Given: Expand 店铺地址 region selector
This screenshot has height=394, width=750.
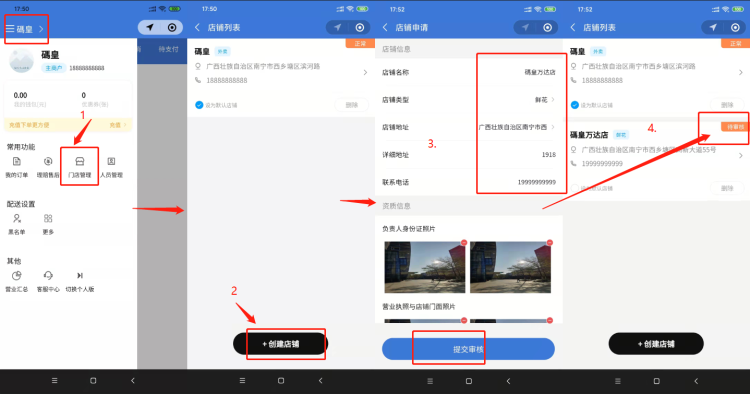Looking at the screenshot, I should pyautogui.click(x=517, y=127).
